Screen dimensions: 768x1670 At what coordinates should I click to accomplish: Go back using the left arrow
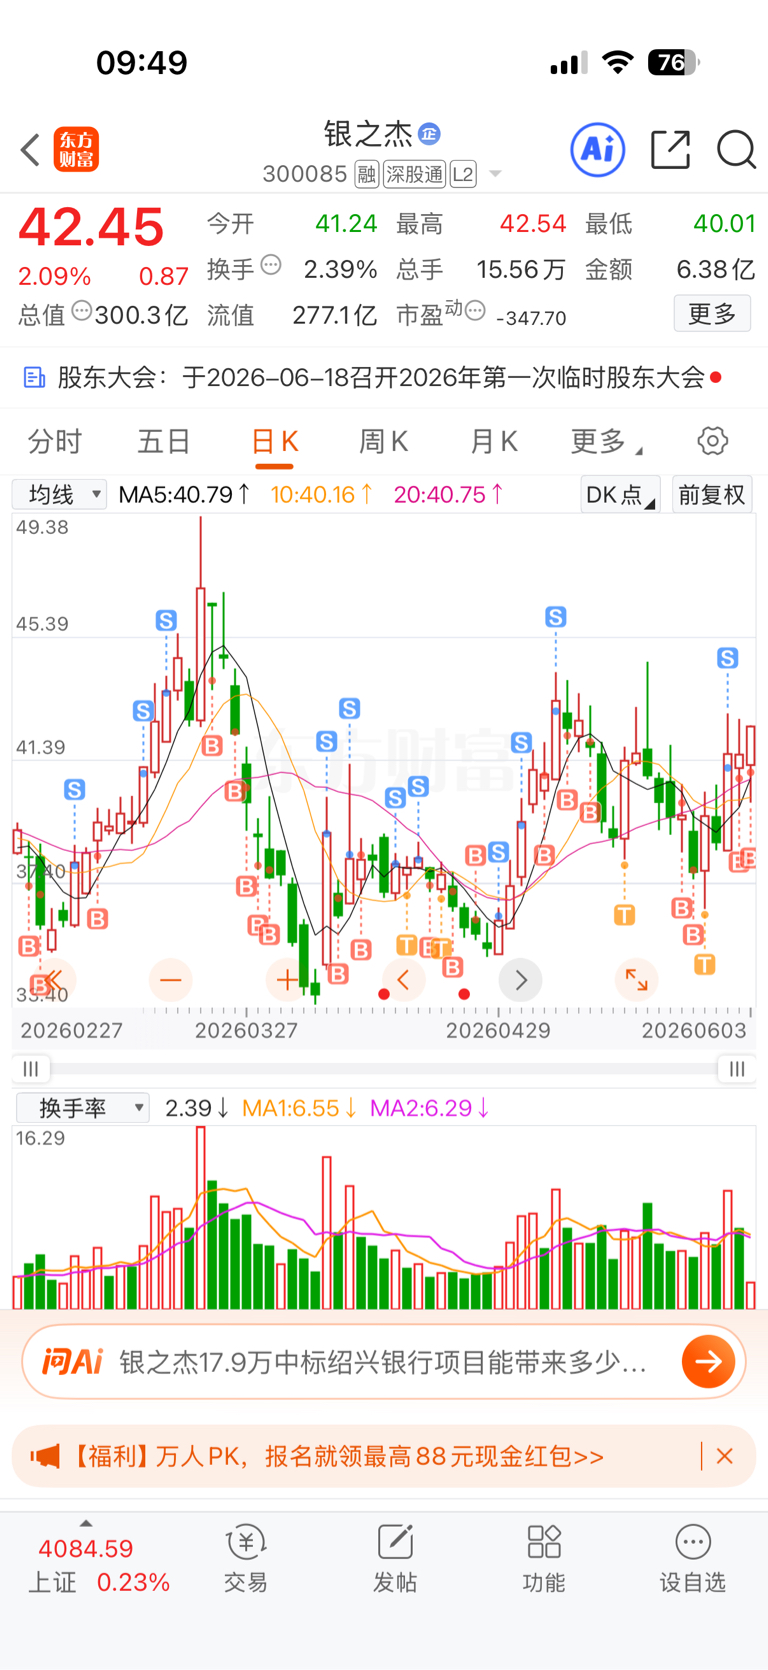(x=30, y=150)
